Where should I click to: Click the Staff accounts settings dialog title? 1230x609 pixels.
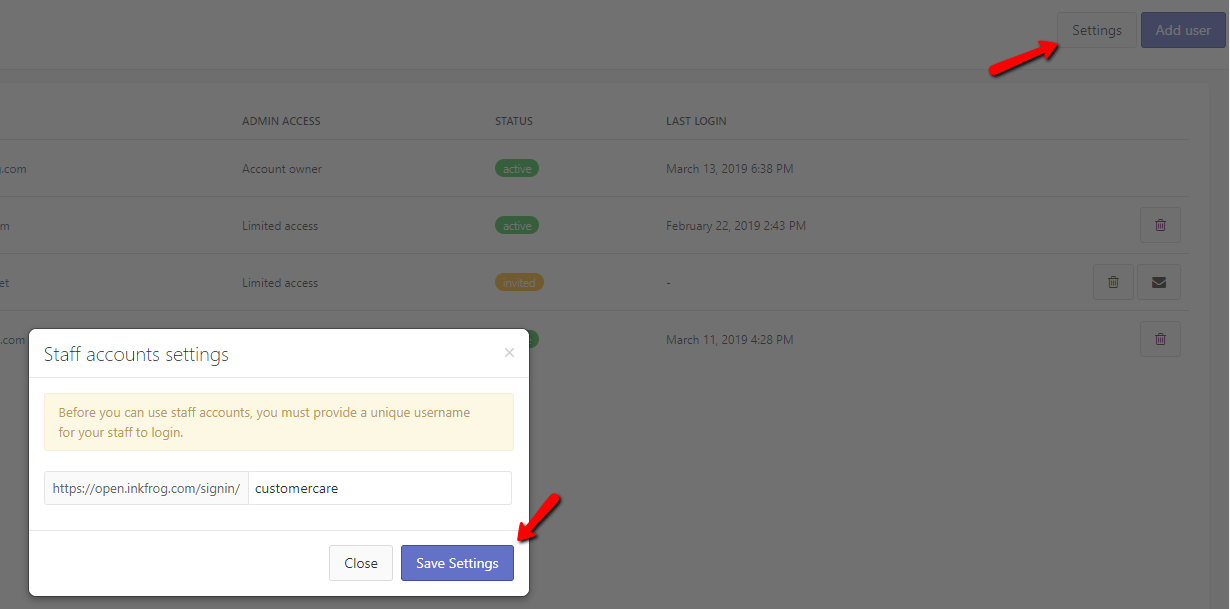(x=136, y=354)
